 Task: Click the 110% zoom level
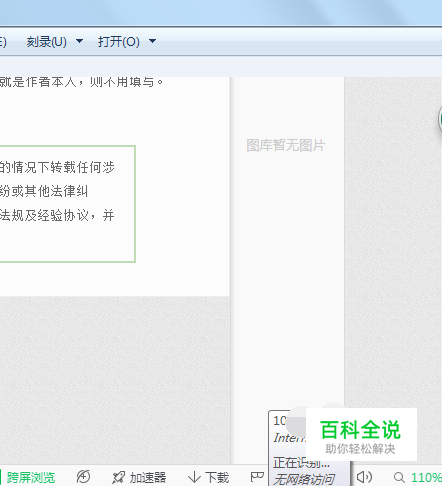click(x=426, y=478)
